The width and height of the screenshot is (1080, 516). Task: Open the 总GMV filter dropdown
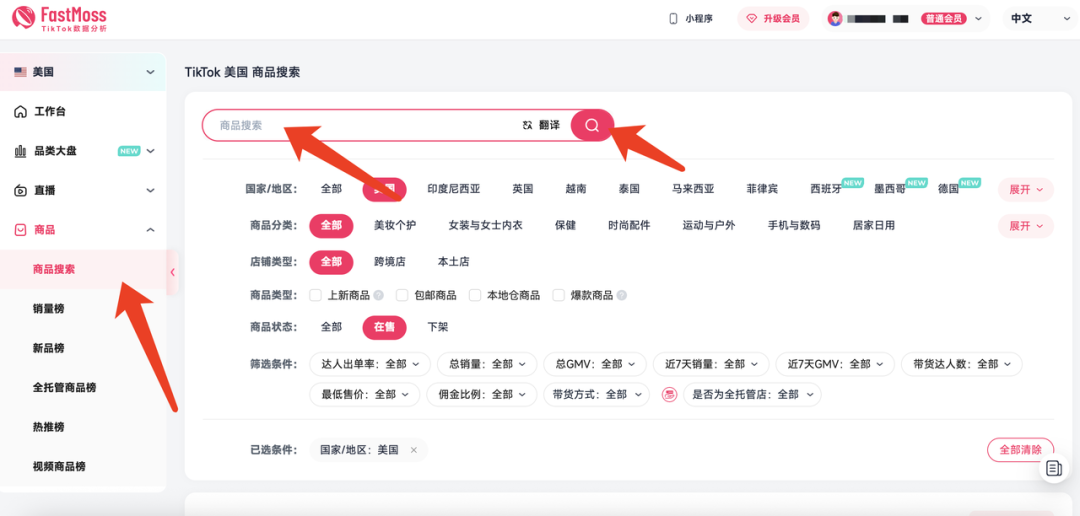595,364
